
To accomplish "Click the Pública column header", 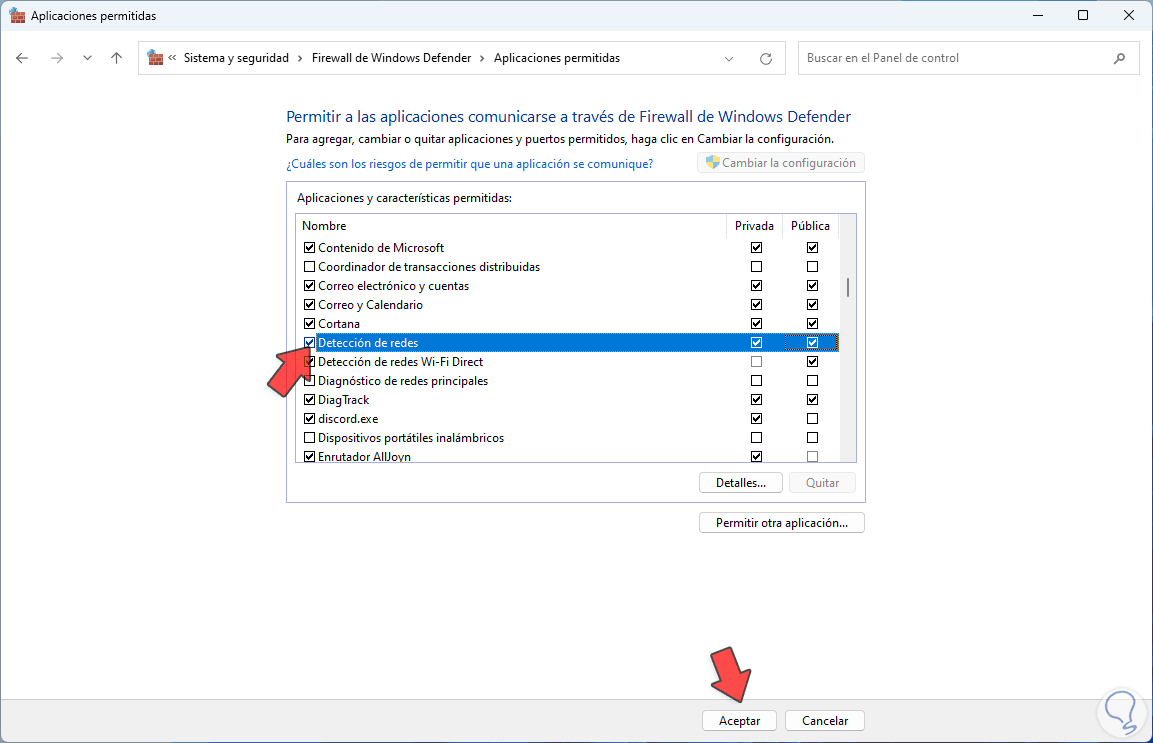I will (810, 226).
